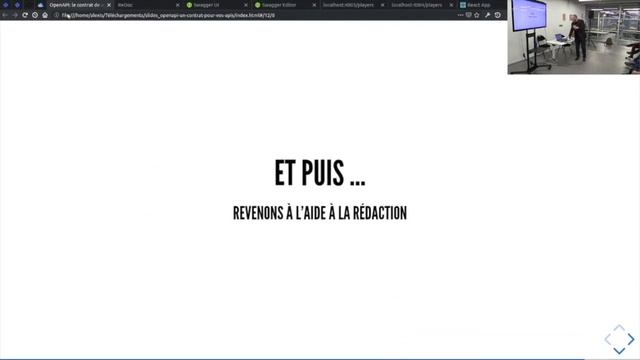Switch to the Swagger Editor tab
Image resolution: width=640 pixels, height=360 pixels.
coord(284,5)
